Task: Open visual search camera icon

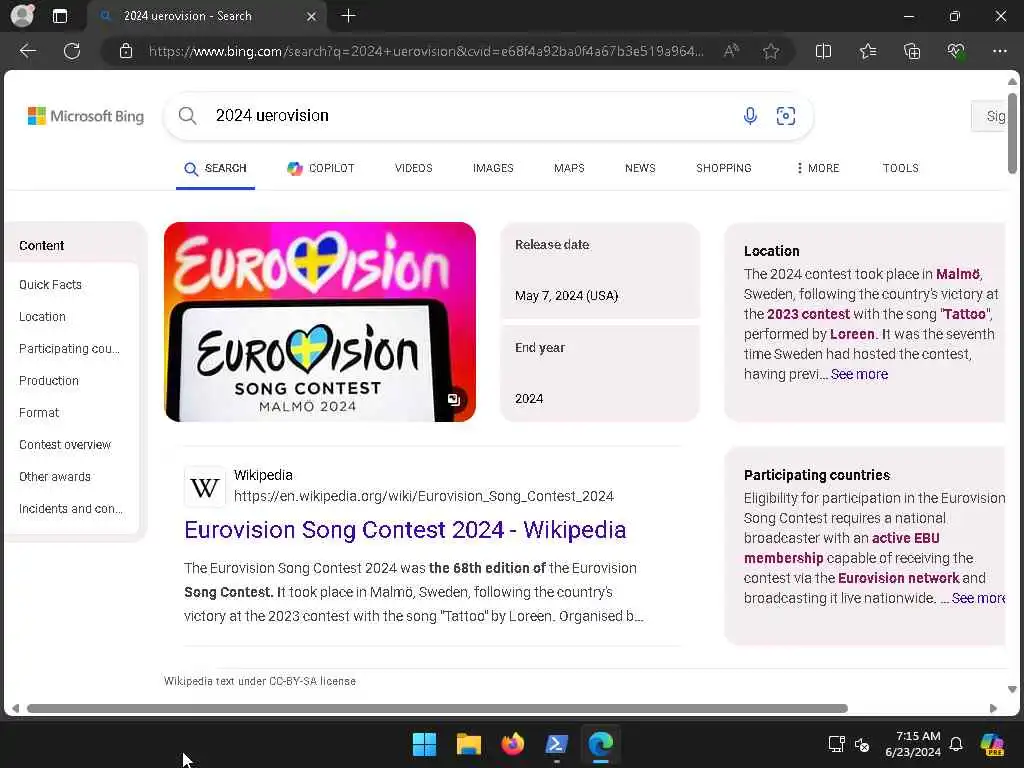Action: pos(786,116)
